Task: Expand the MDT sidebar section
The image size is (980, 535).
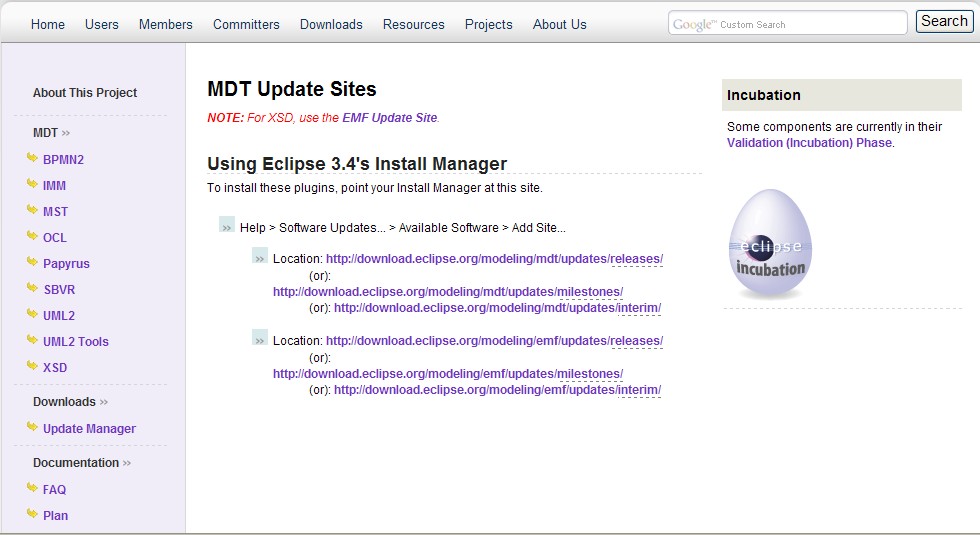Action: pos(51,132)
